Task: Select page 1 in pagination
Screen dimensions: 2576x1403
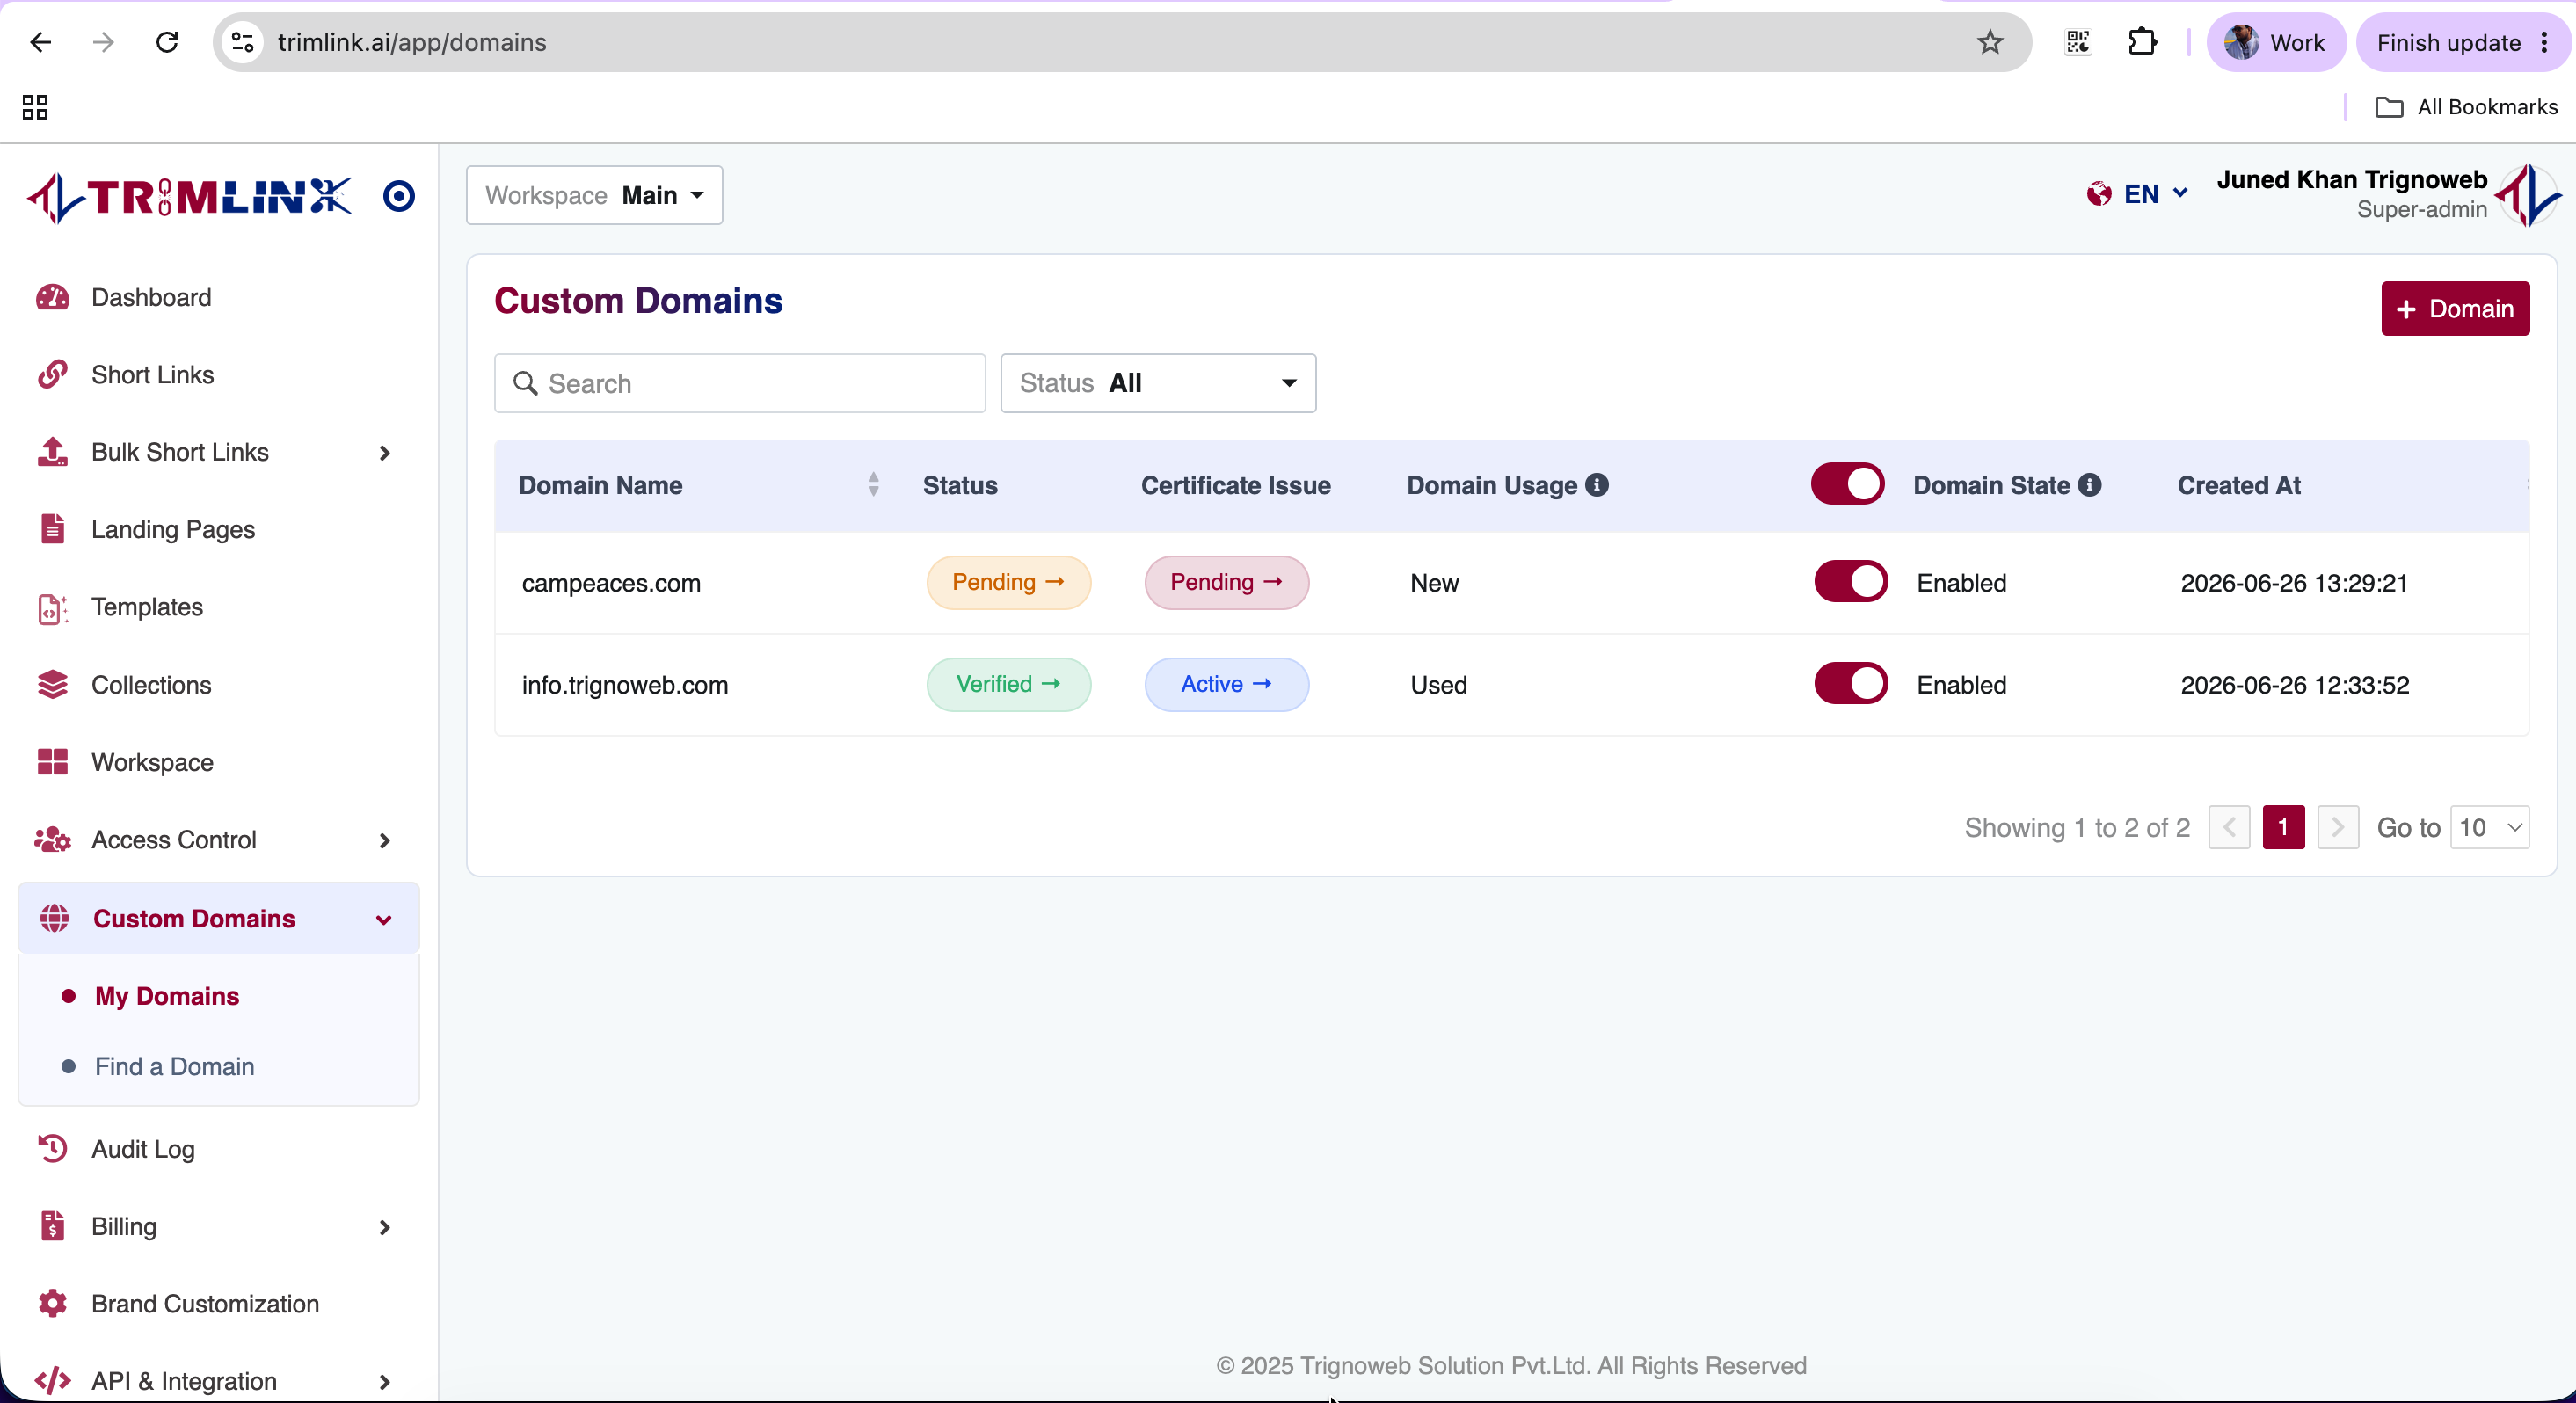Action: 2283,827
